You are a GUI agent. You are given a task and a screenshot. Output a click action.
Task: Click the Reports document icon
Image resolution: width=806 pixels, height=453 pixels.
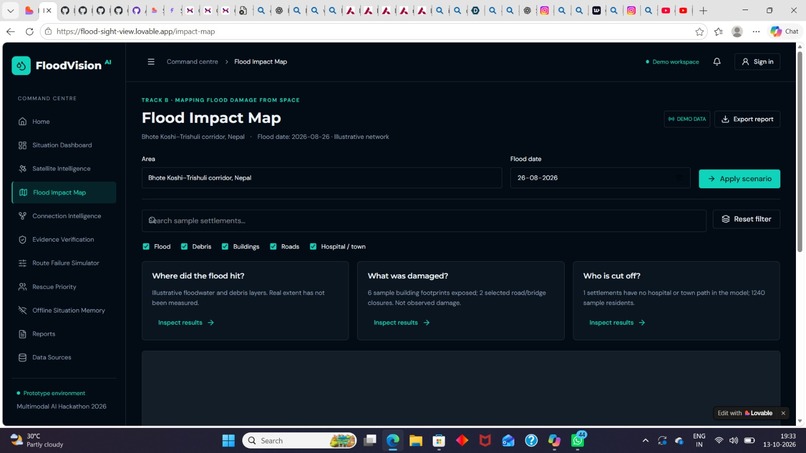click(x=22, y=334)
